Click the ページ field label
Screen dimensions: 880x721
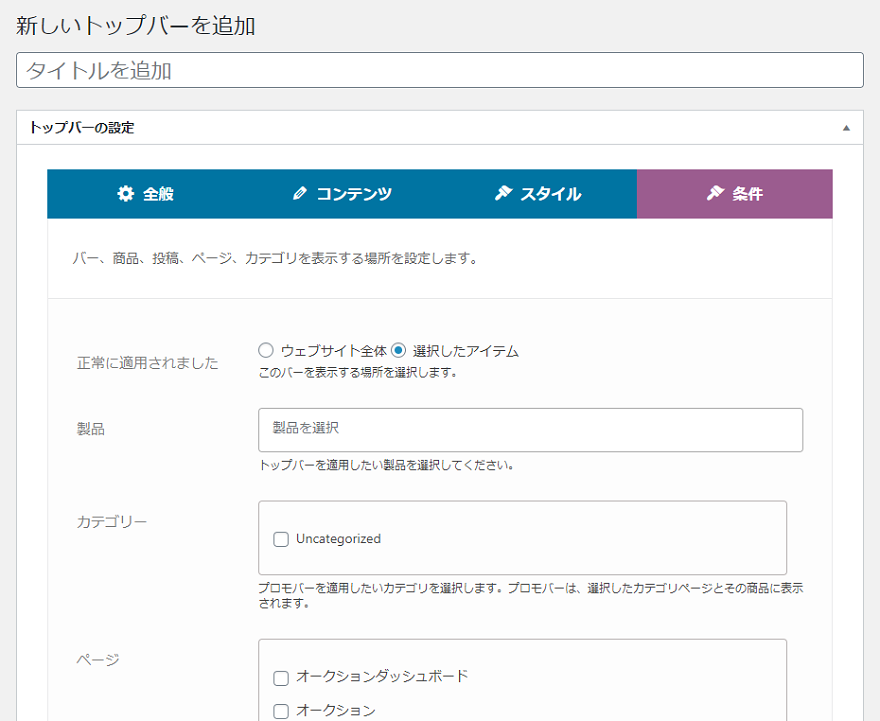tap(98, 660)
